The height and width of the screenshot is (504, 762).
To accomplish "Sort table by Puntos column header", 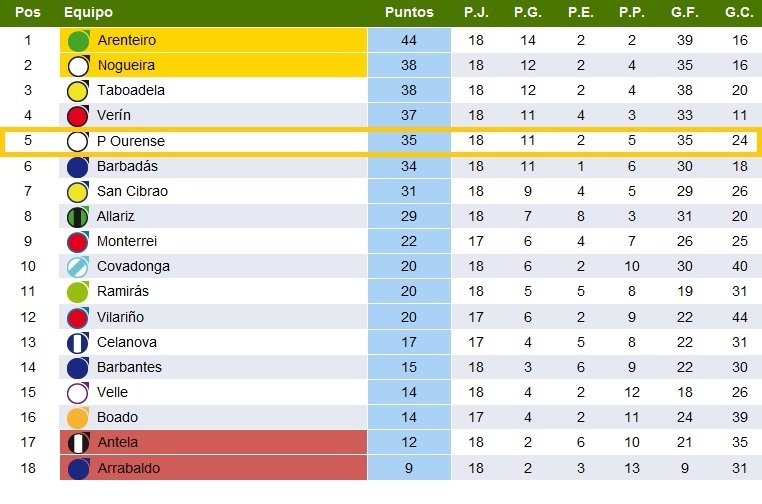I will tap(409, 12).
